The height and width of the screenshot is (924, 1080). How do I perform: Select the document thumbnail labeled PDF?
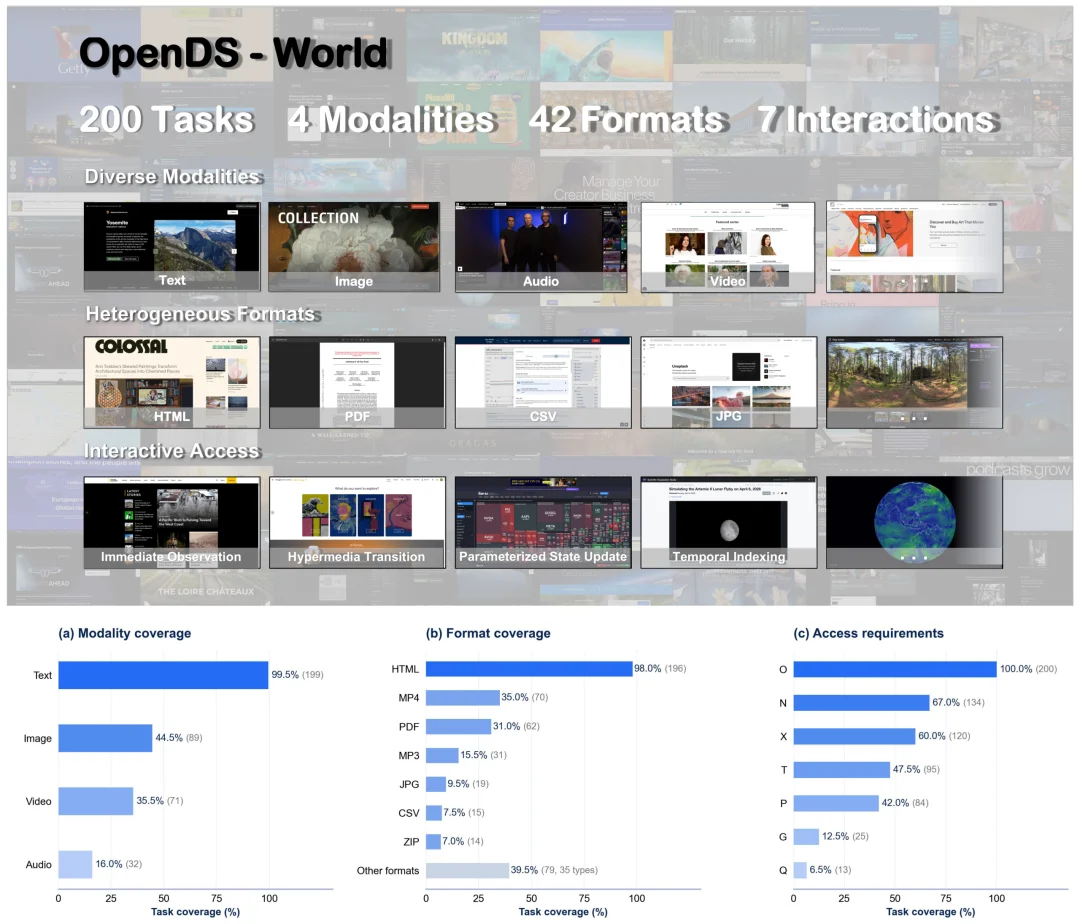coord(357,382)
